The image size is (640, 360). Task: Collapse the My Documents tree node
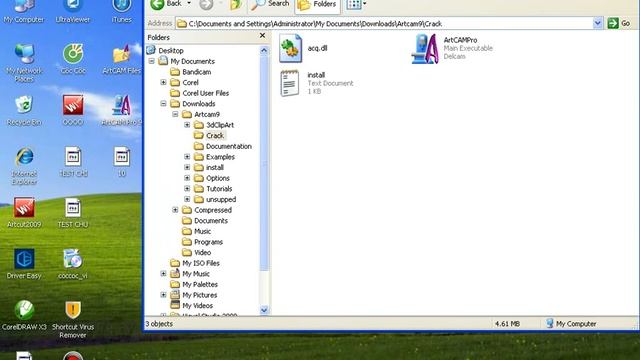(x=152, y=61)
